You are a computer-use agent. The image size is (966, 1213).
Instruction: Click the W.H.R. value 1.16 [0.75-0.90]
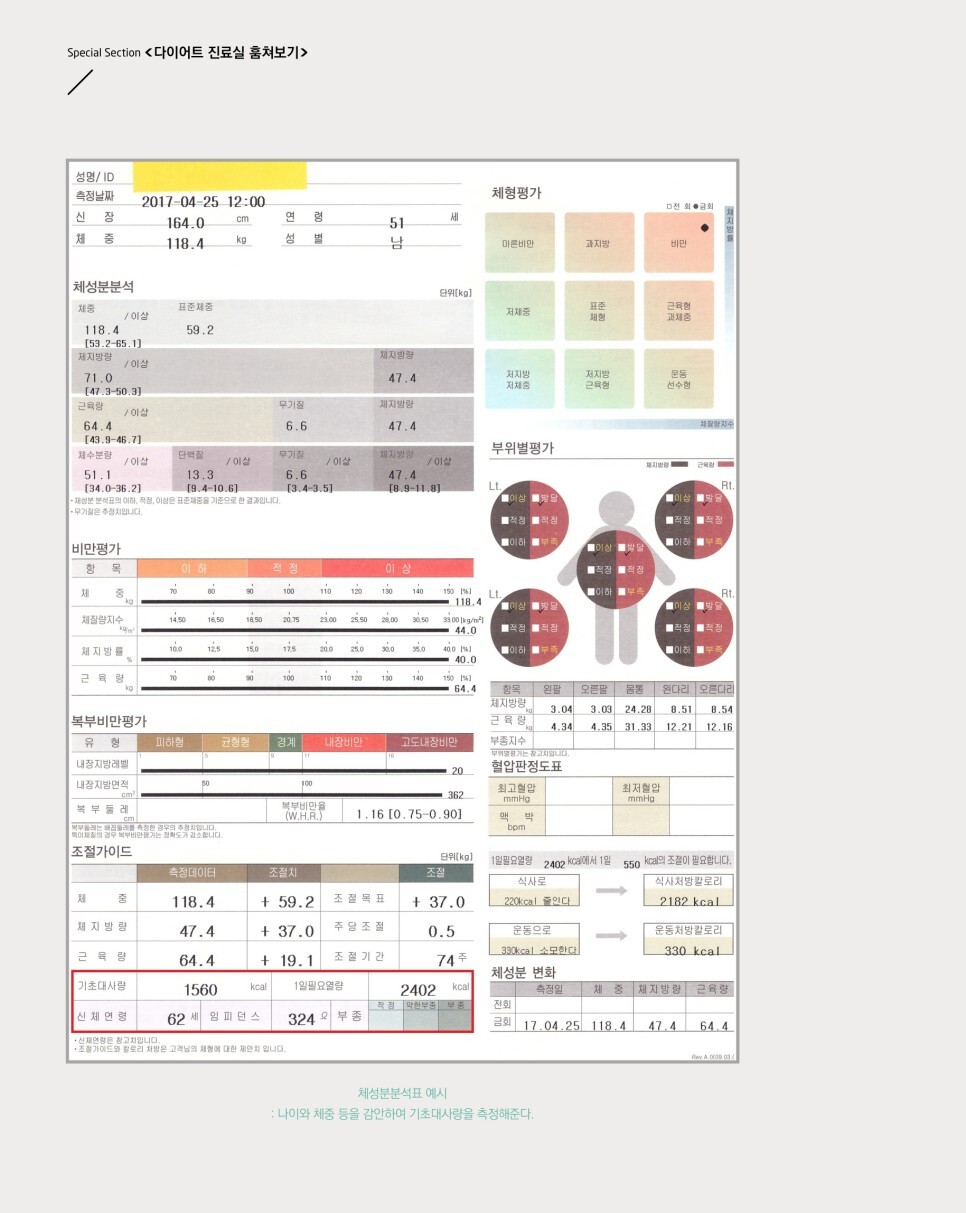(x=408, y=814)
